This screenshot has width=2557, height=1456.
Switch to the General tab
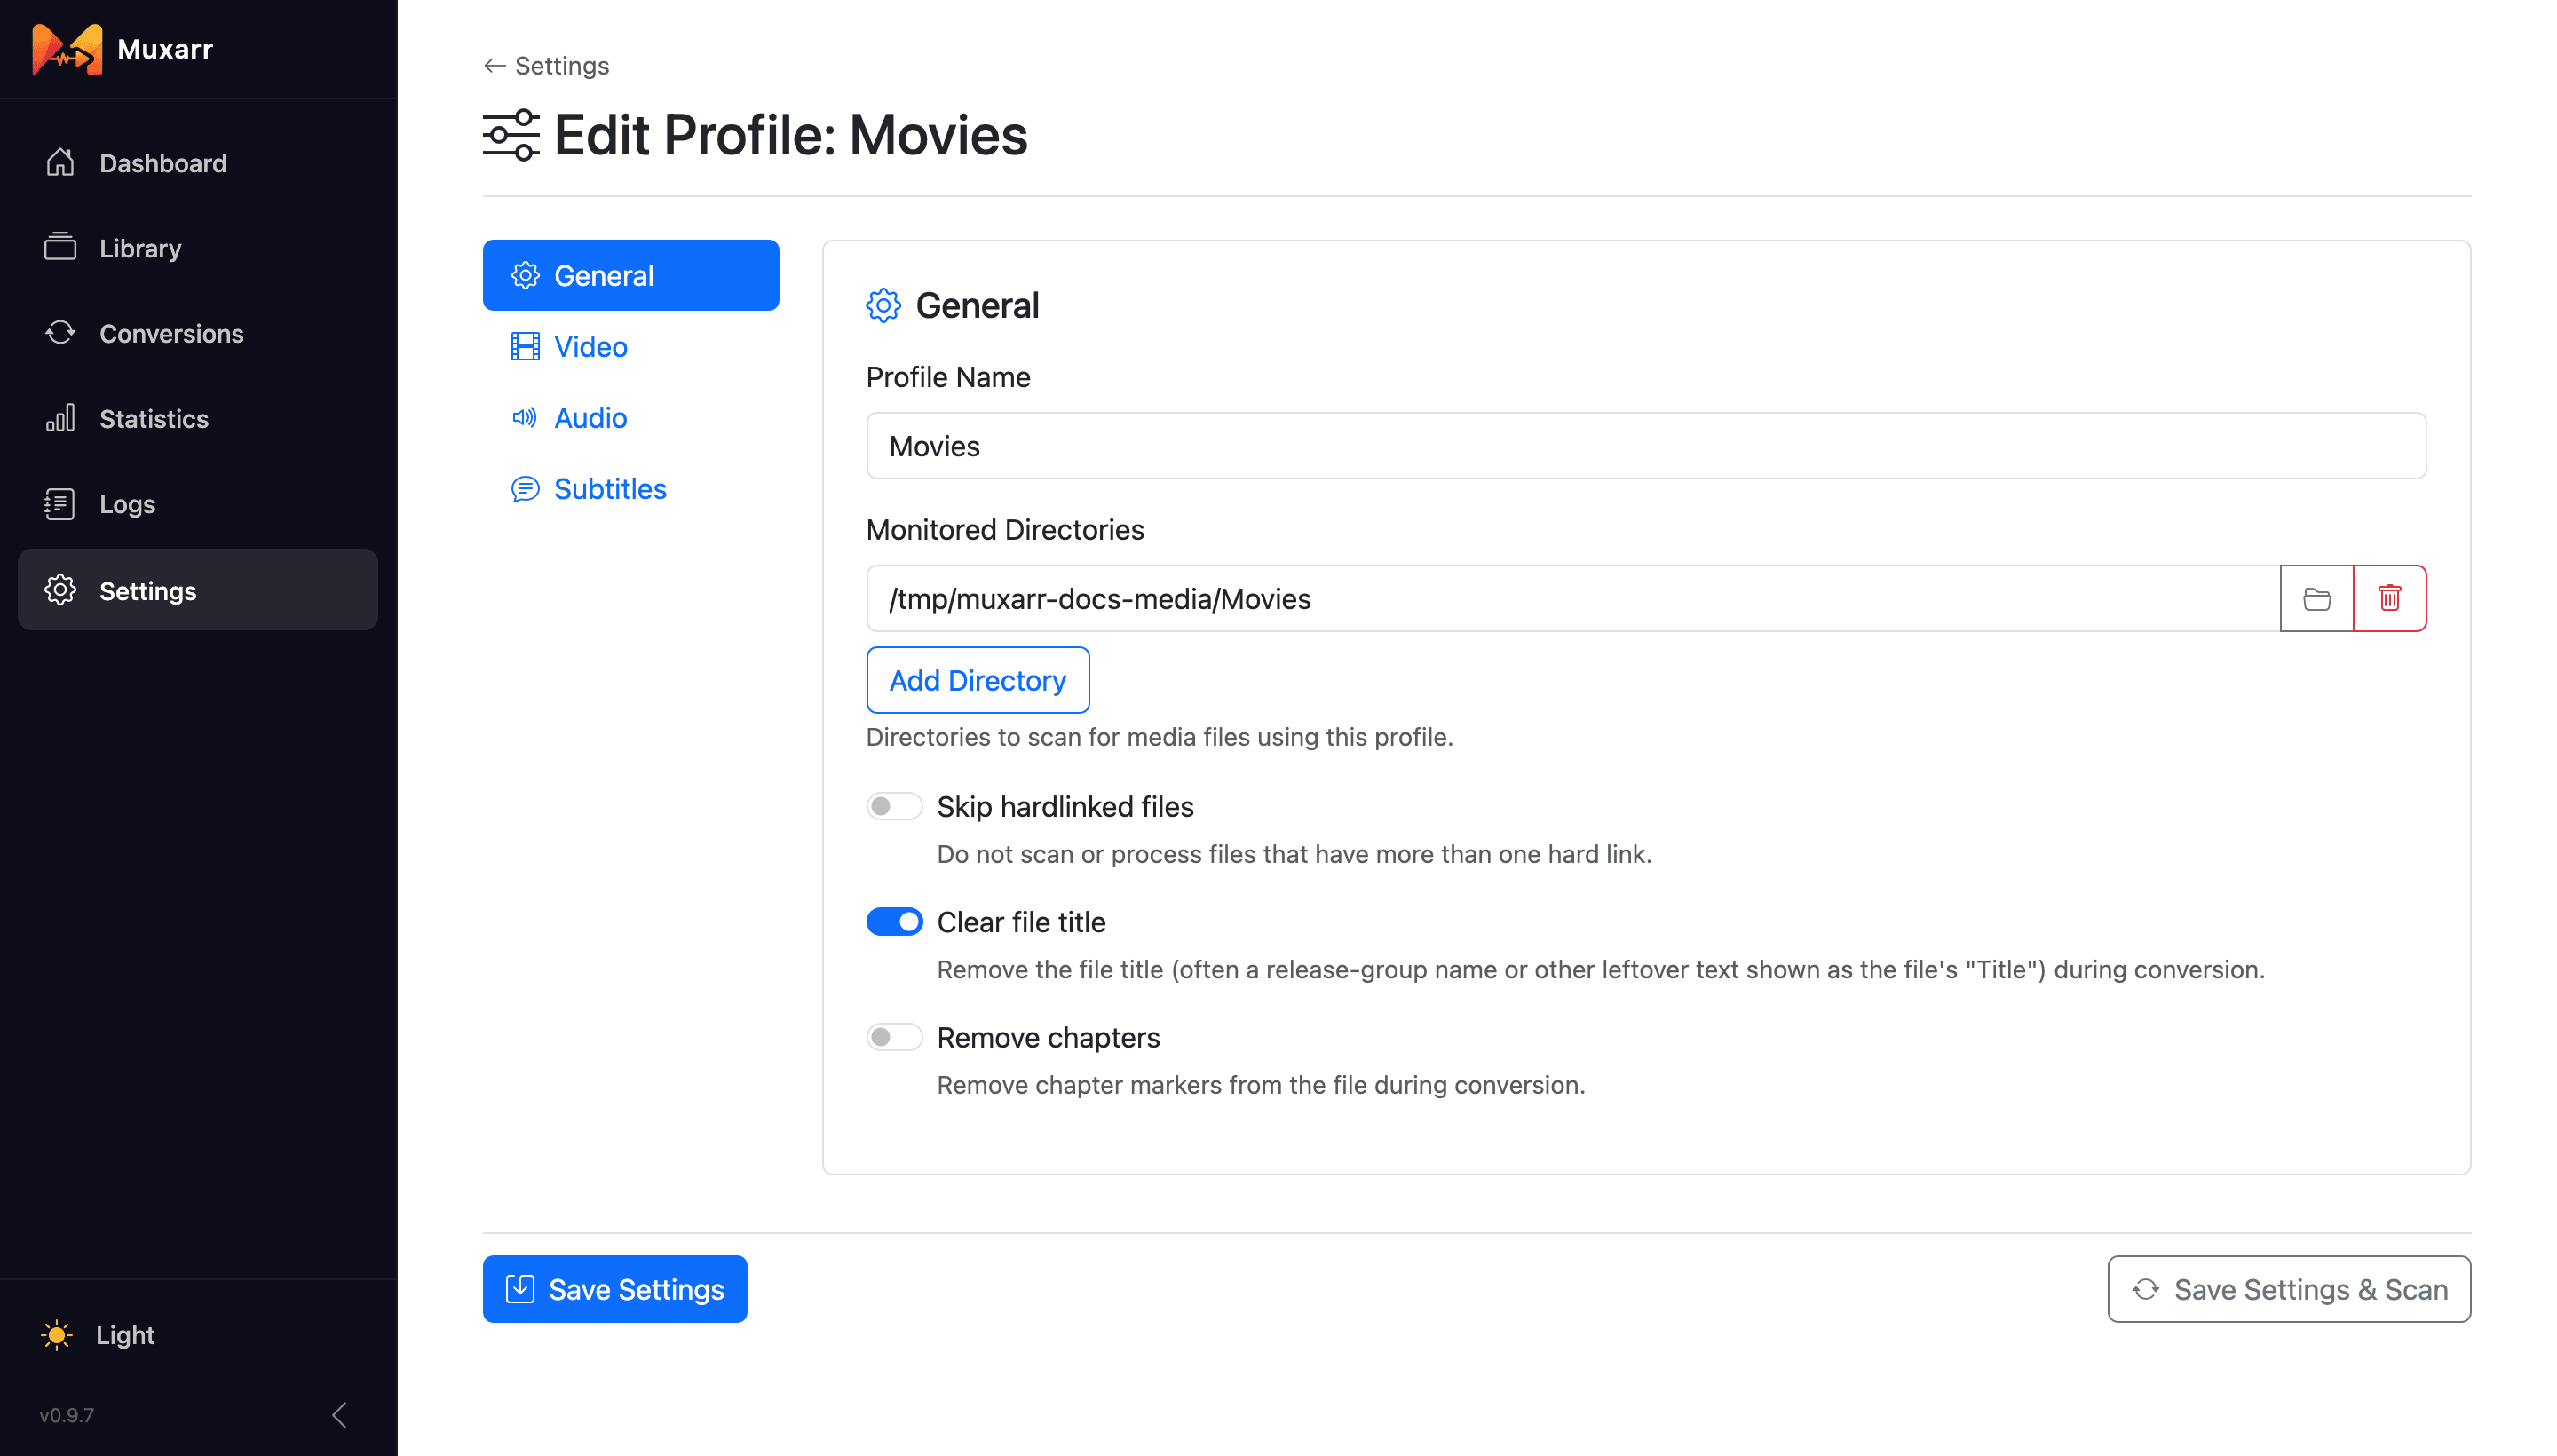(631, 276)
